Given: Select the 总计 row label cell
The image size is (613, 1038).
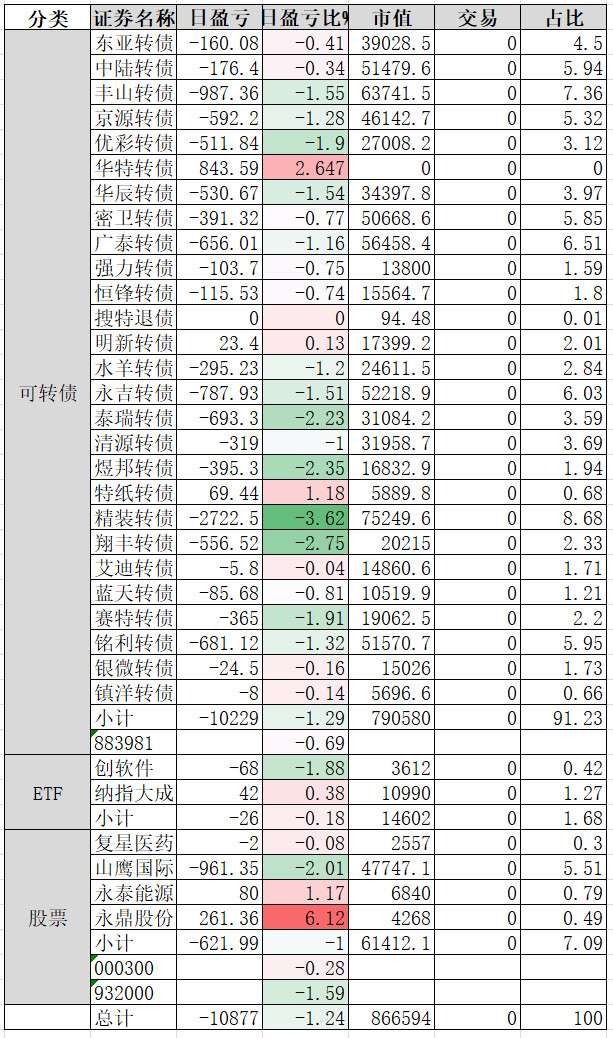Looking at the screenshot, I should pyautogui.click(x=133, y=1018).
